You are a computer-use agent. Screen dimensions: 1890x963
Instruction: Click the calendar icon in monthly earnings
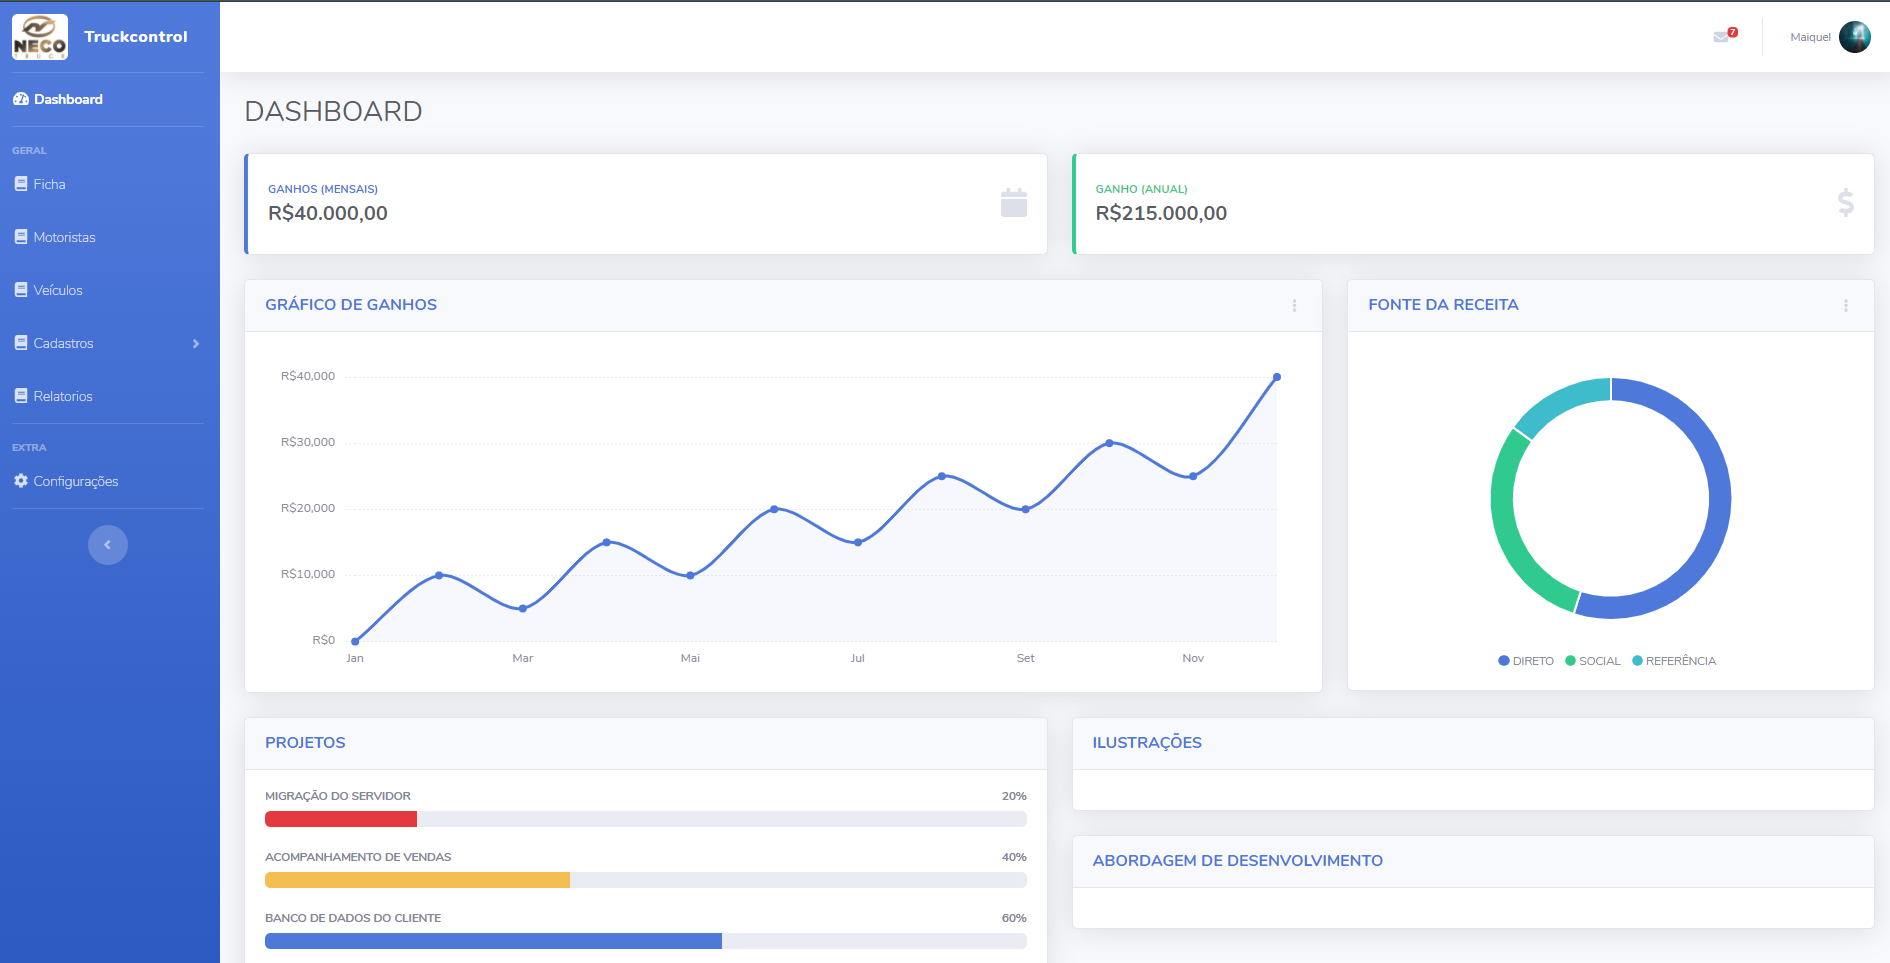(1013, 203)
